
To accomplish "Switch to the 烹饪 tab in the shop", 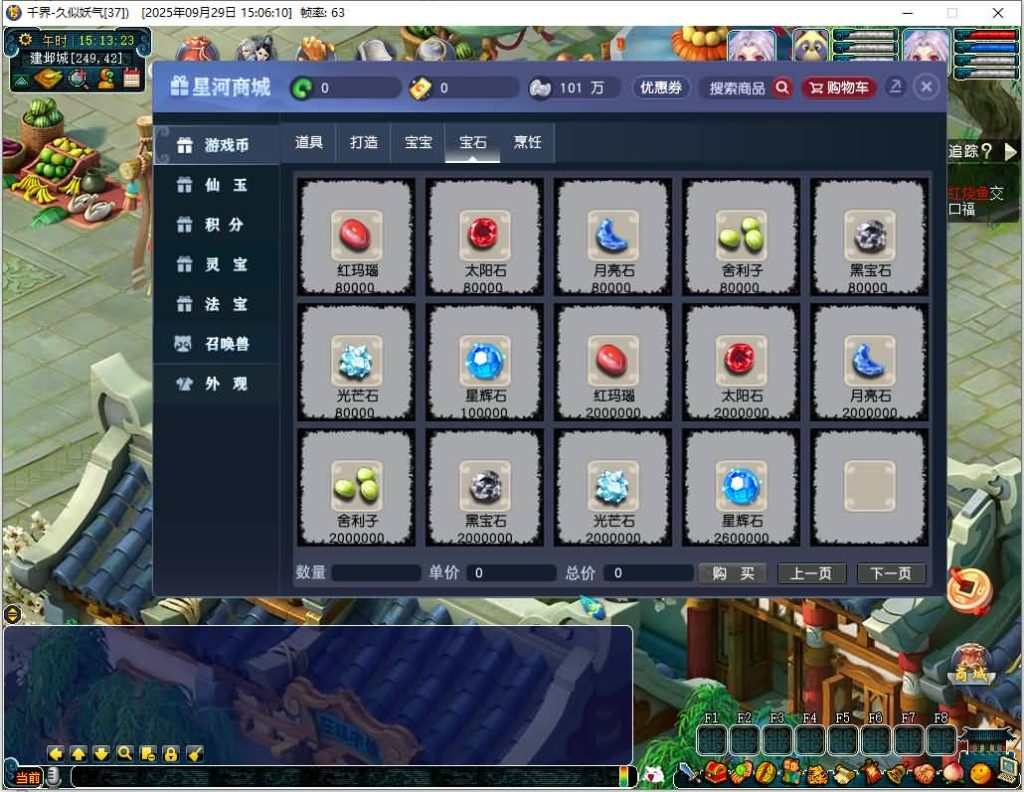I will click(x=528, y=142).
